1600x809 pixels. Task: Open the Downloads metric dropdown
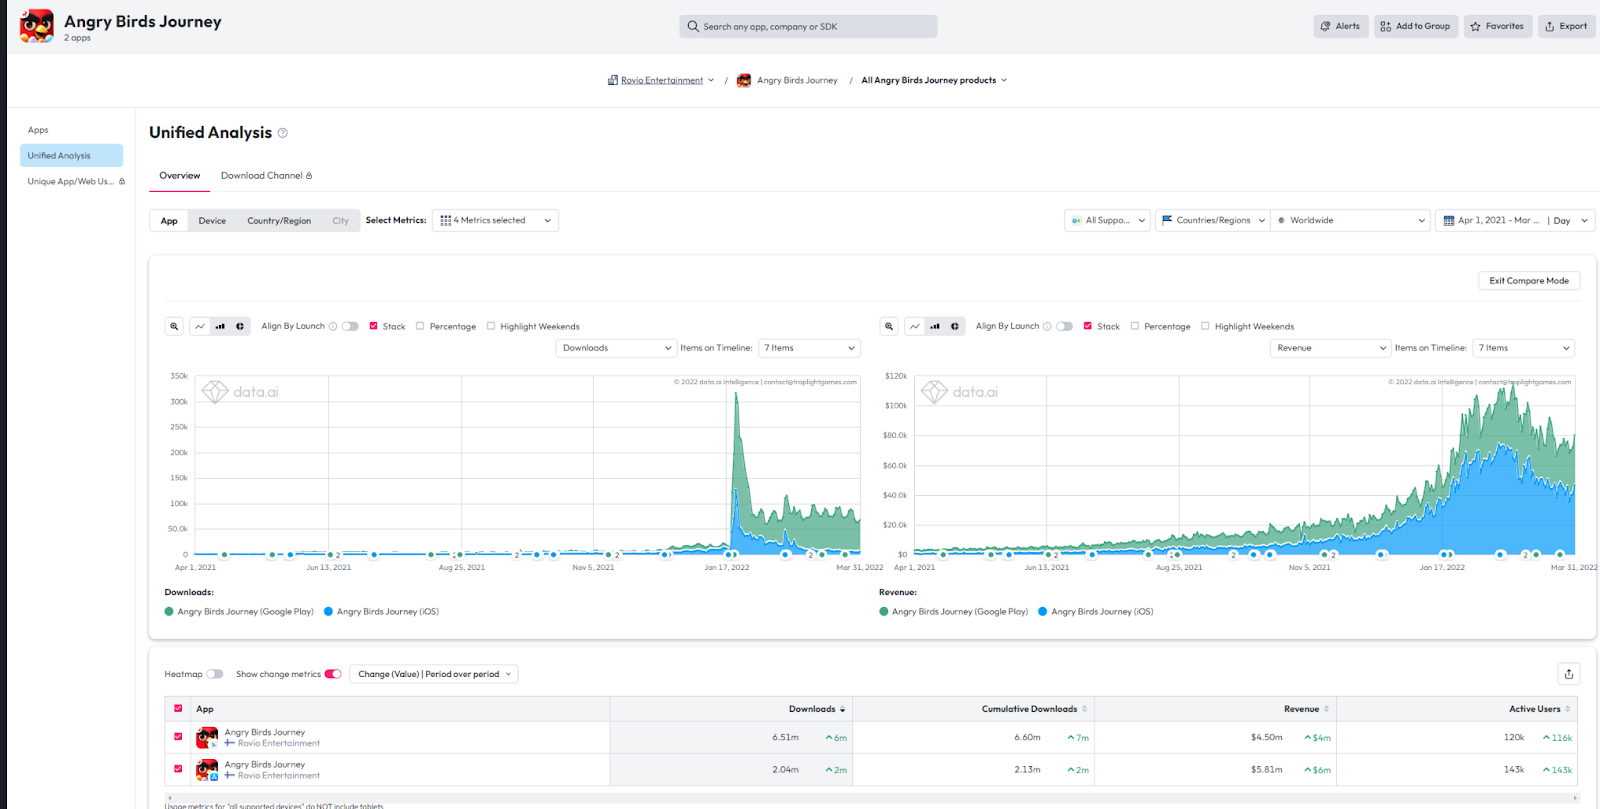pos(616,348)
